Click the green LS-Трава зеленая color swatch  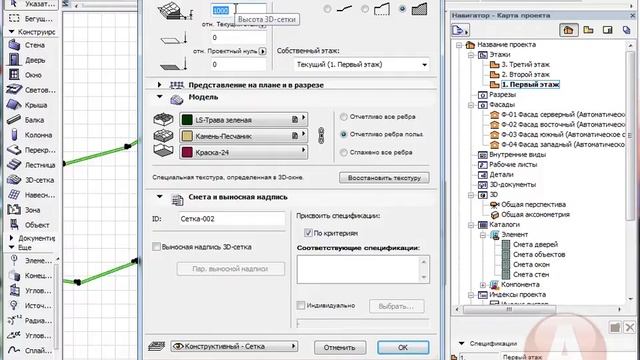click(187, 120)
